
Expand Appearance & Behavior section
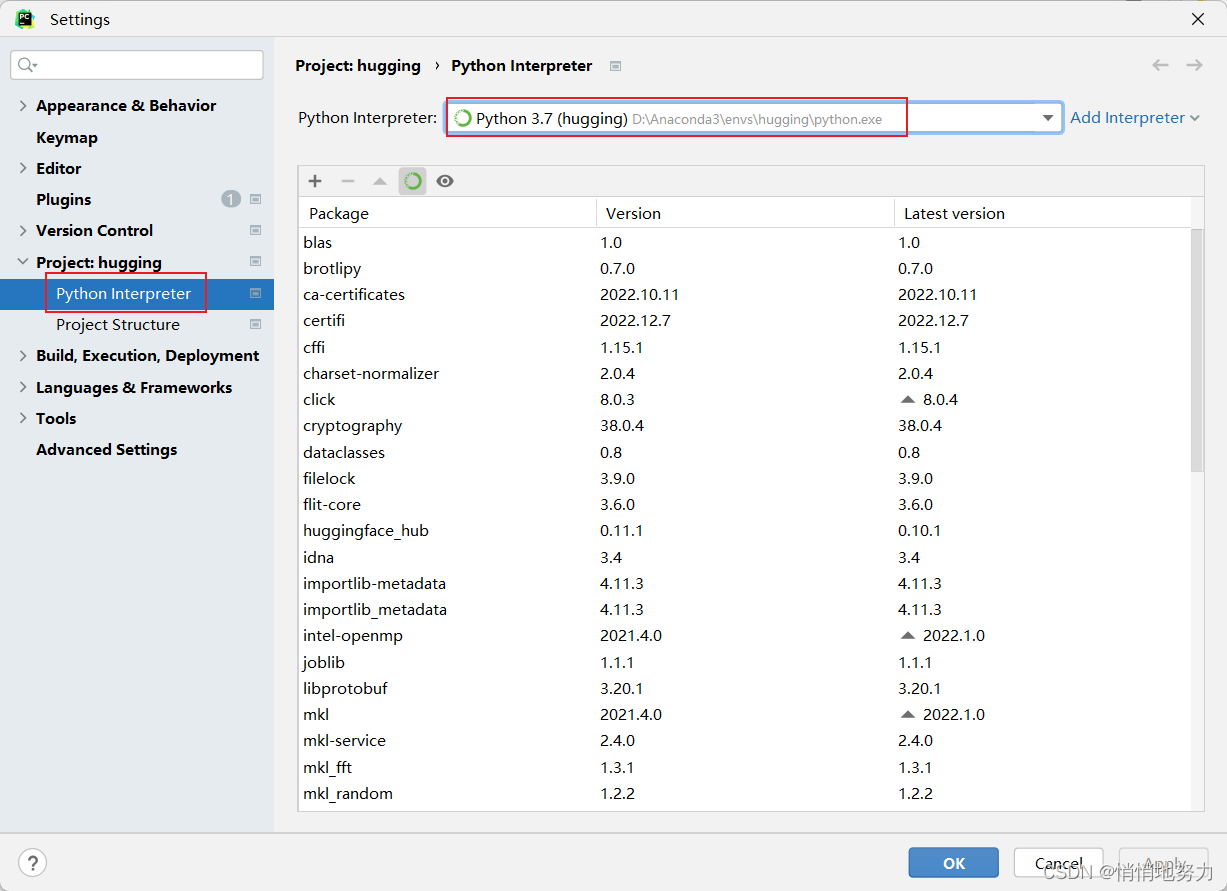click(23, 105)
